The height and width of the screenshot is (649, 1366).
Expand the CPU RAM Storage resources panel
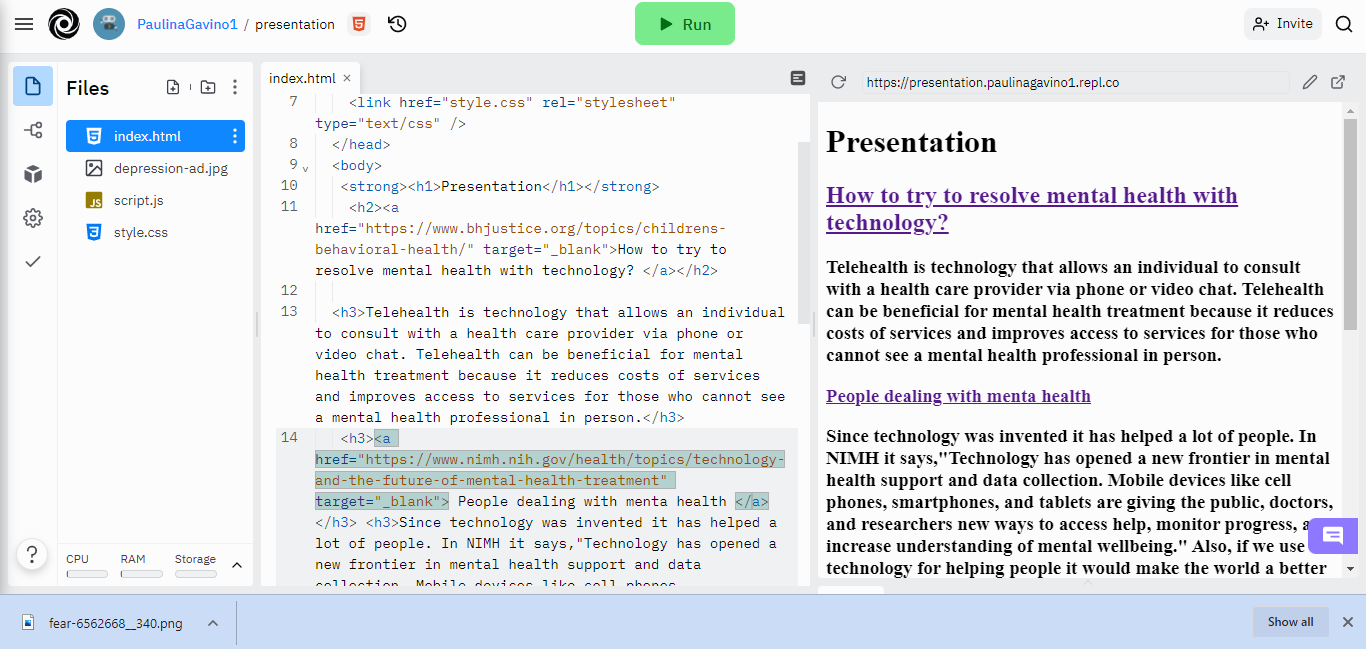click(237, 565)
